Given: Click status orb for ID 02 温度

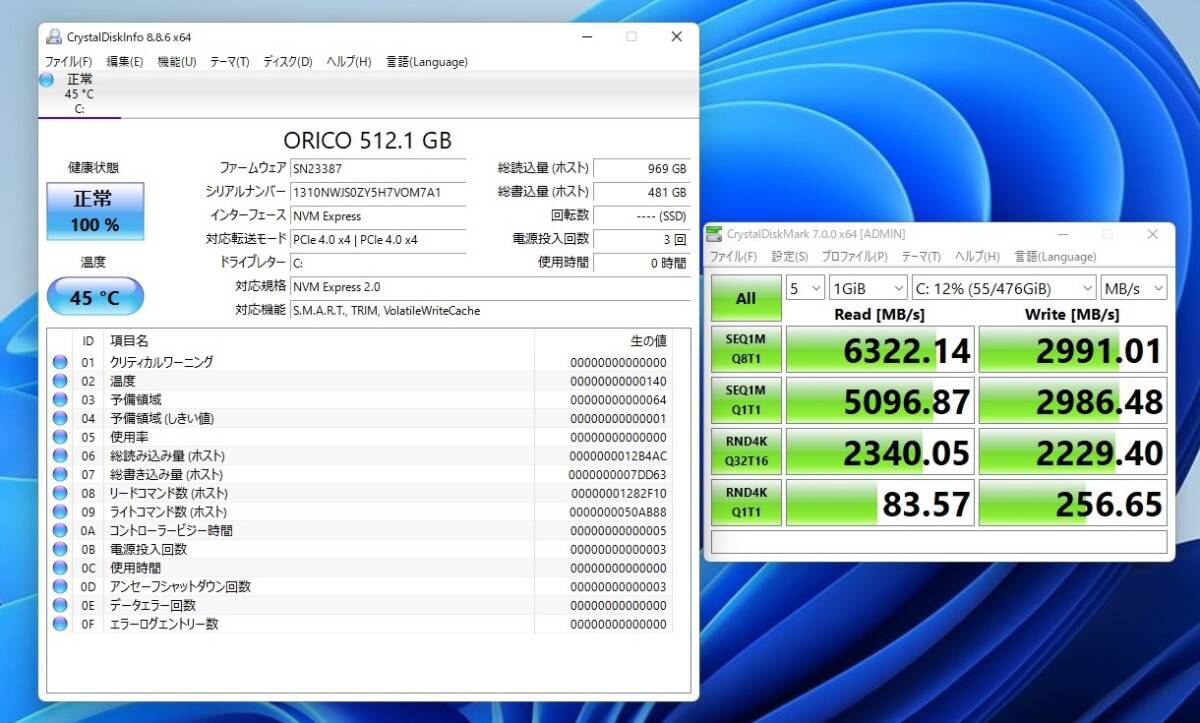Looking at the screenshot, I should (x=60, y=381).
